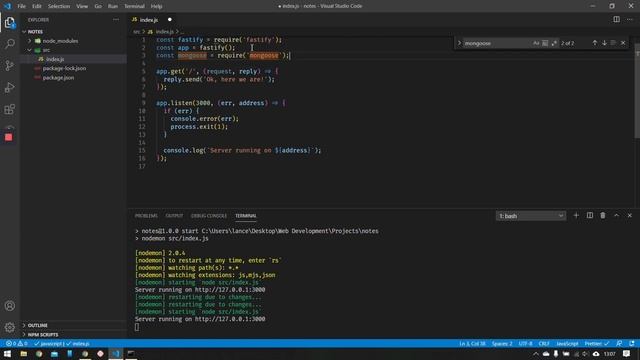640x360 pixels.
Task: Switch to the PROBLEMS panel tab
Action: [146, 216]
